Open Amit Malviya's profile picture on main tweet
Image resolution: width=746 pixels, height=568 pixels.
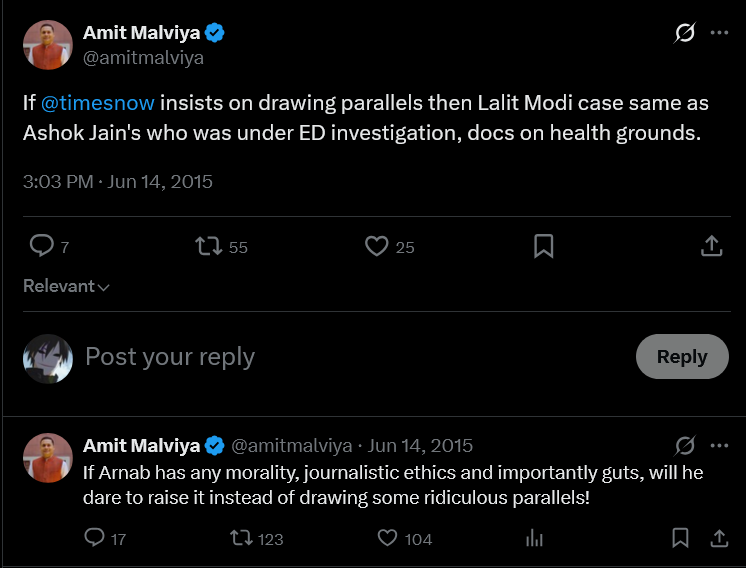[x=48, y=45]
